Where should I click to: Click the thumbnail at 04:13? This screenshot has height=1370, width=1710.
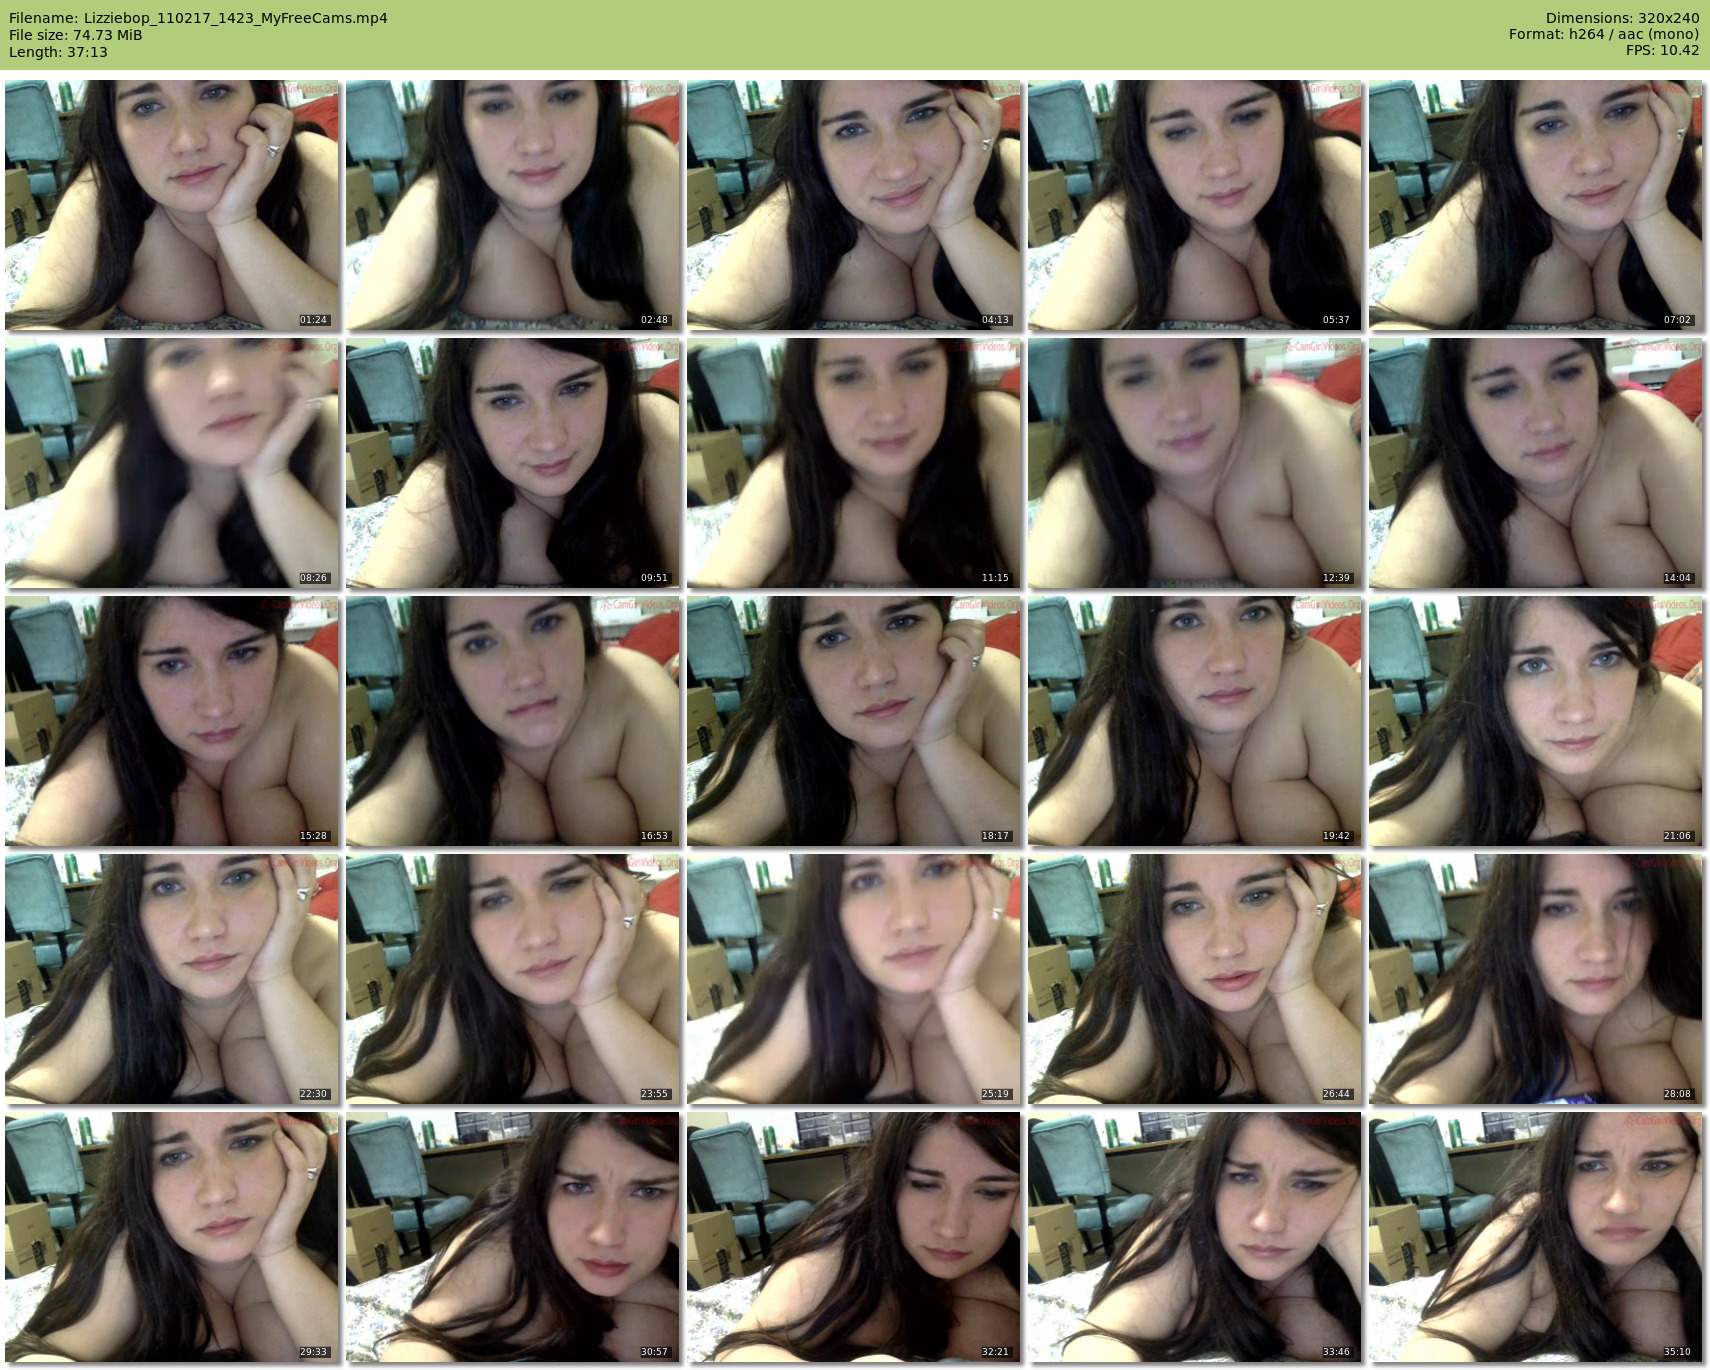click(x=854, y=205)
